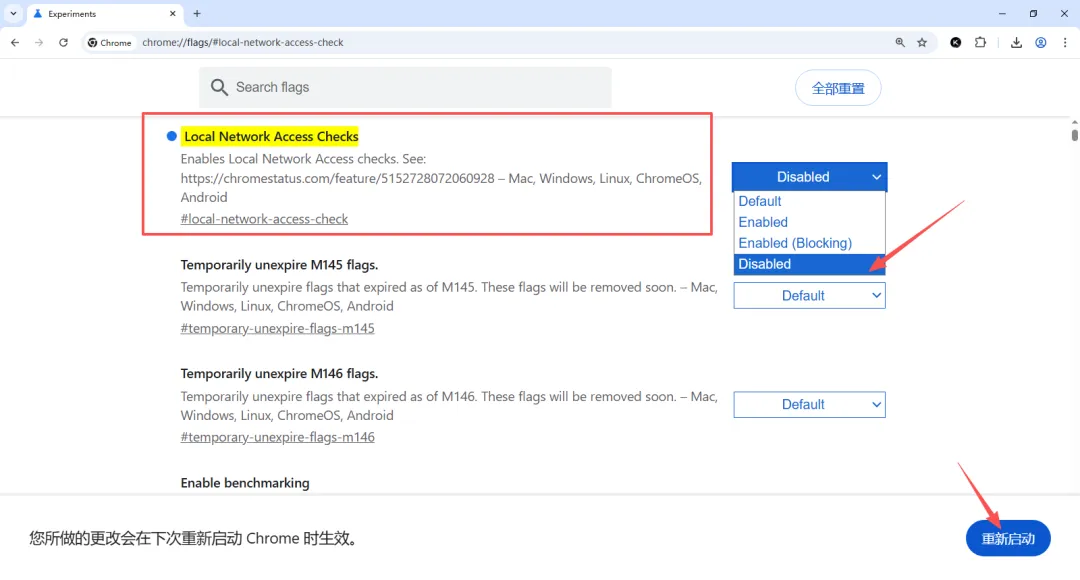Open a new tab with plus button
This screenshot has width=1080, height=580.
click(x=197, y=14)
